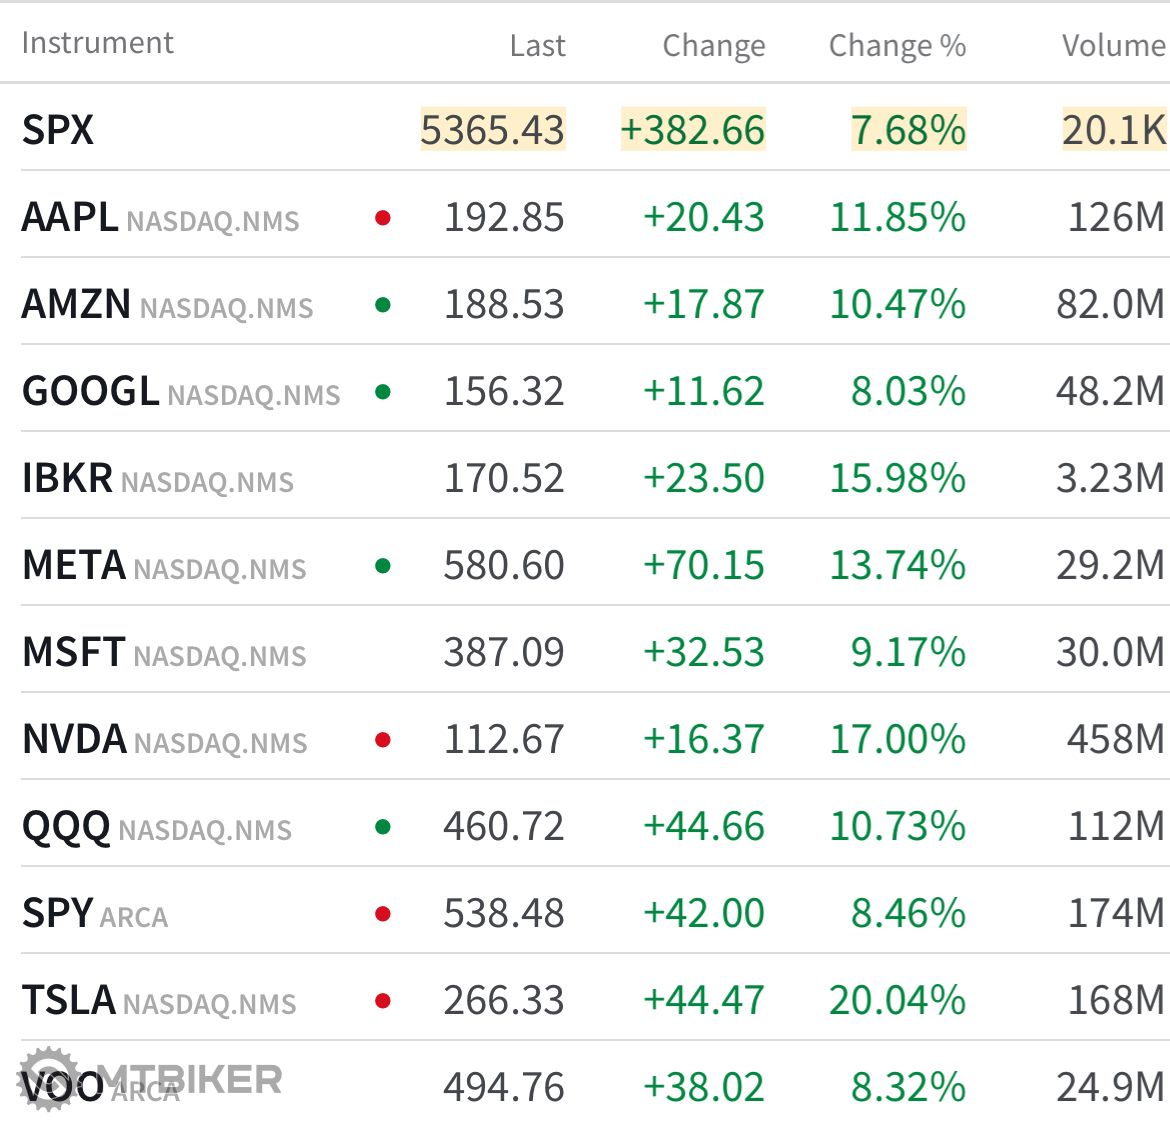Open the SPX instrument row
The height and width of the screenshot is (1125, 1170).
[58, 130]
